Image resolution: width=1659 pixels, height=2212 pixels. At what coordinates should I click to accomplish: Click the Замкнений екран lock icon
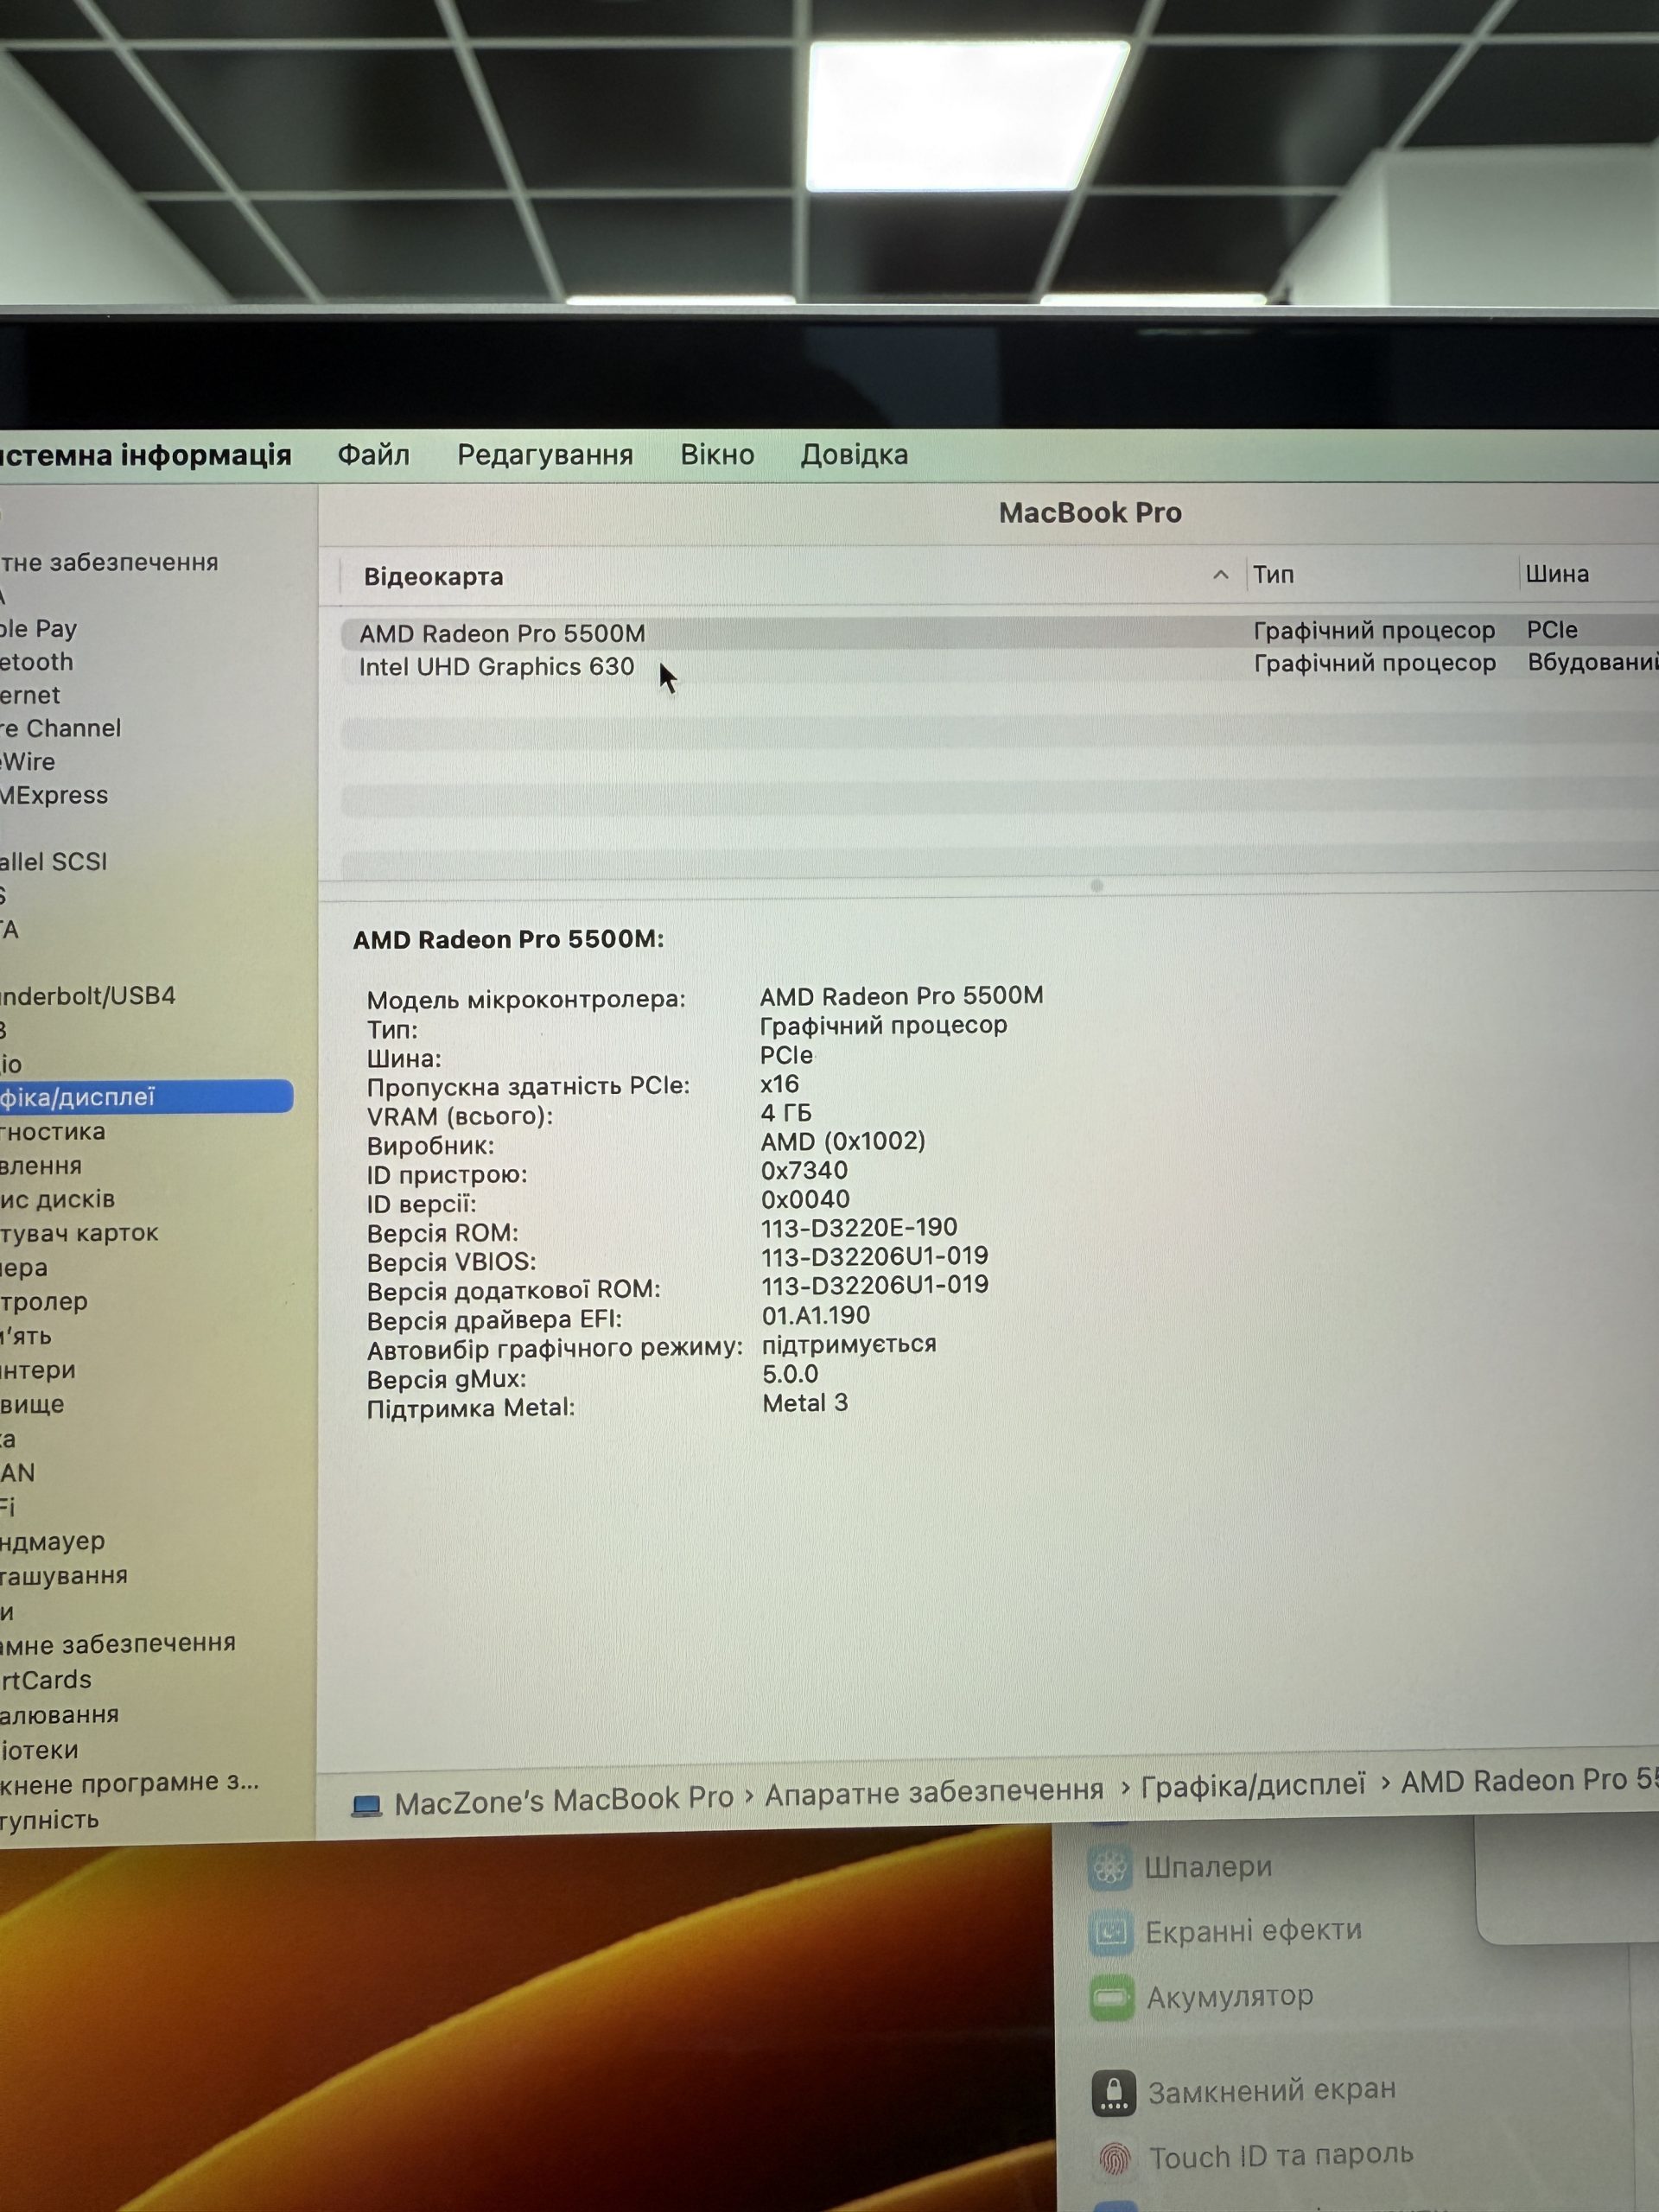[x=1114, y=2092]
